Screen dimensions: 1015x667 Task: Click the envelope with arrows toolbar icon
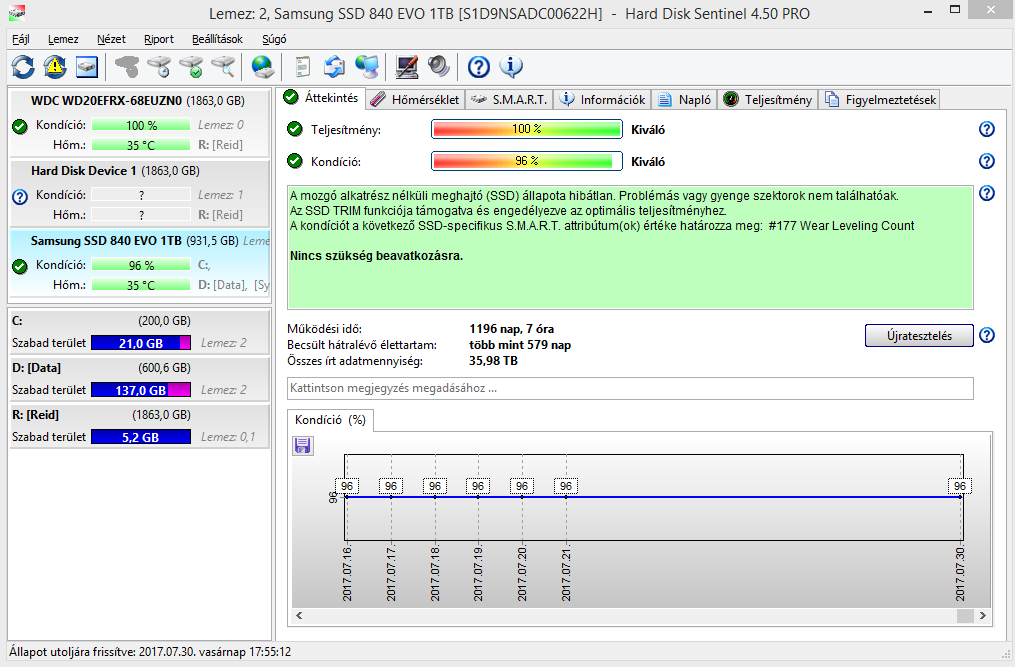335,67
